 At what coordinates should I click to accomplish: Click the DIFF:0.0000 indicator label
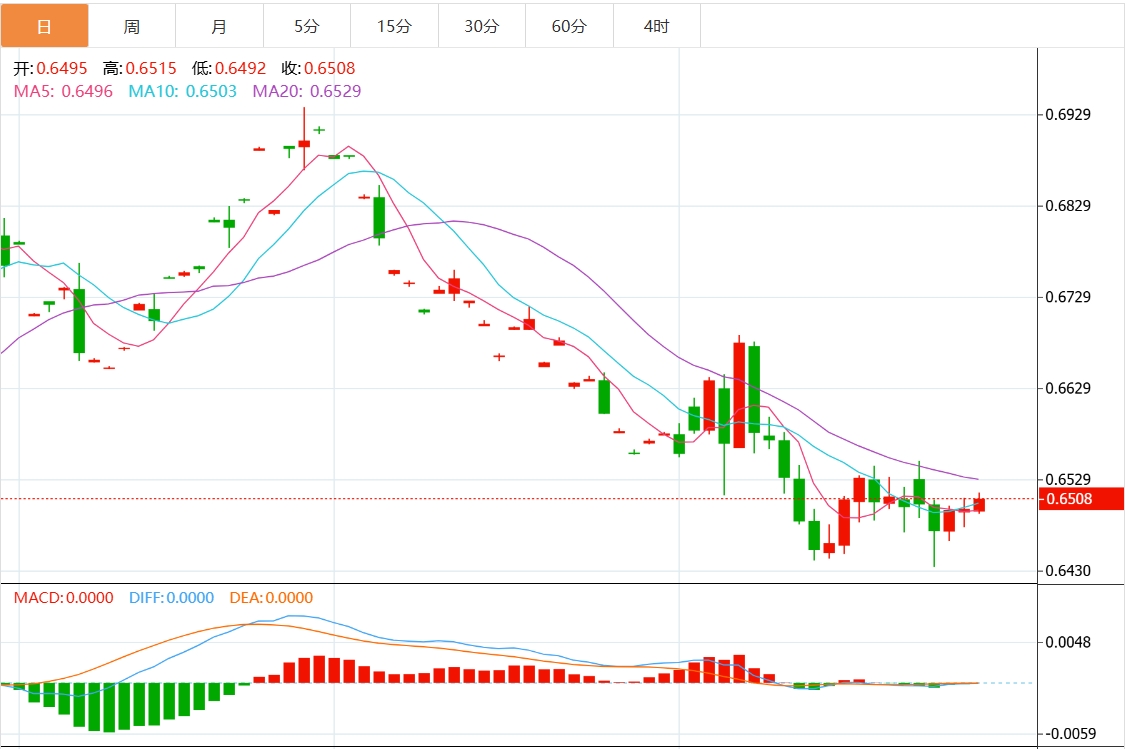tap(171, 598)
